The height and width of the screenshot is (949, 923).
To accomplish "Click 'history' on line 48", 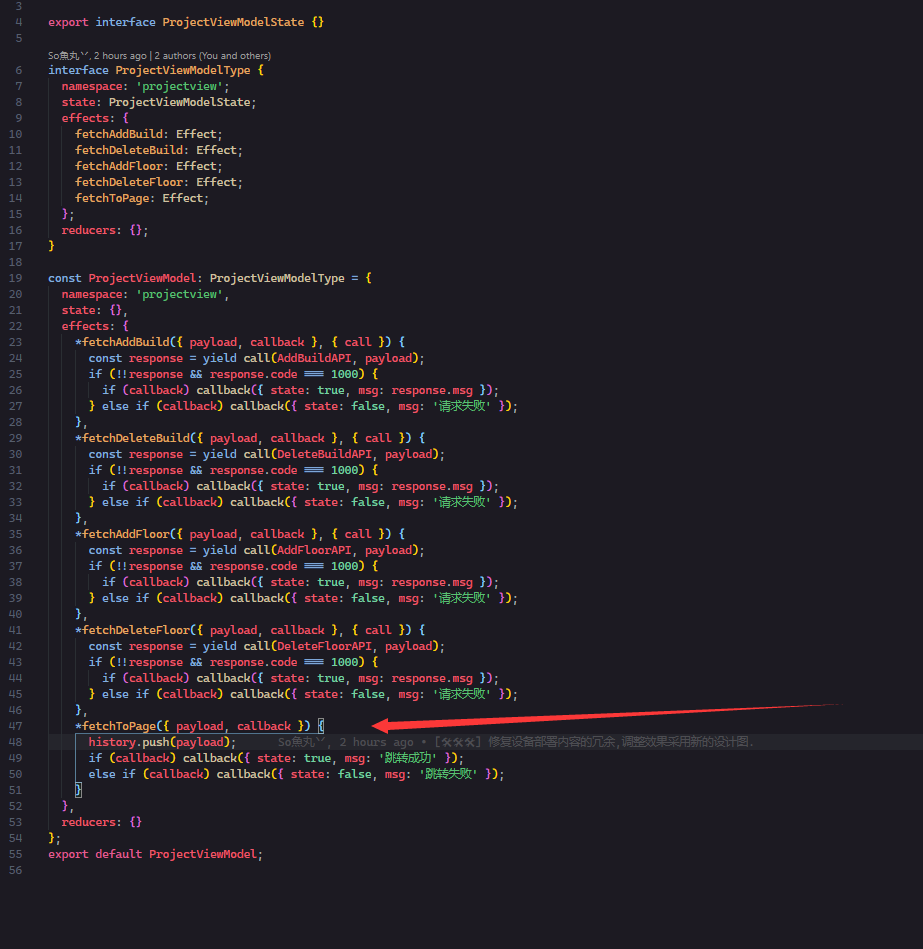I will click(x=113, y=743).
